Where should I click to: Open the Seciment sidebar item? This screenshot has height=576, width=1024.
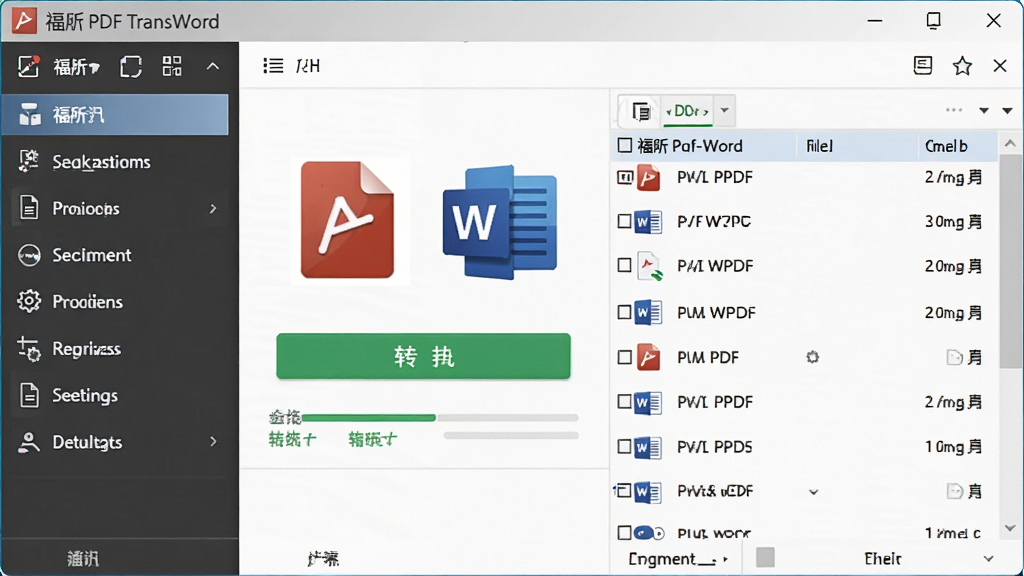tap(115, 255)
